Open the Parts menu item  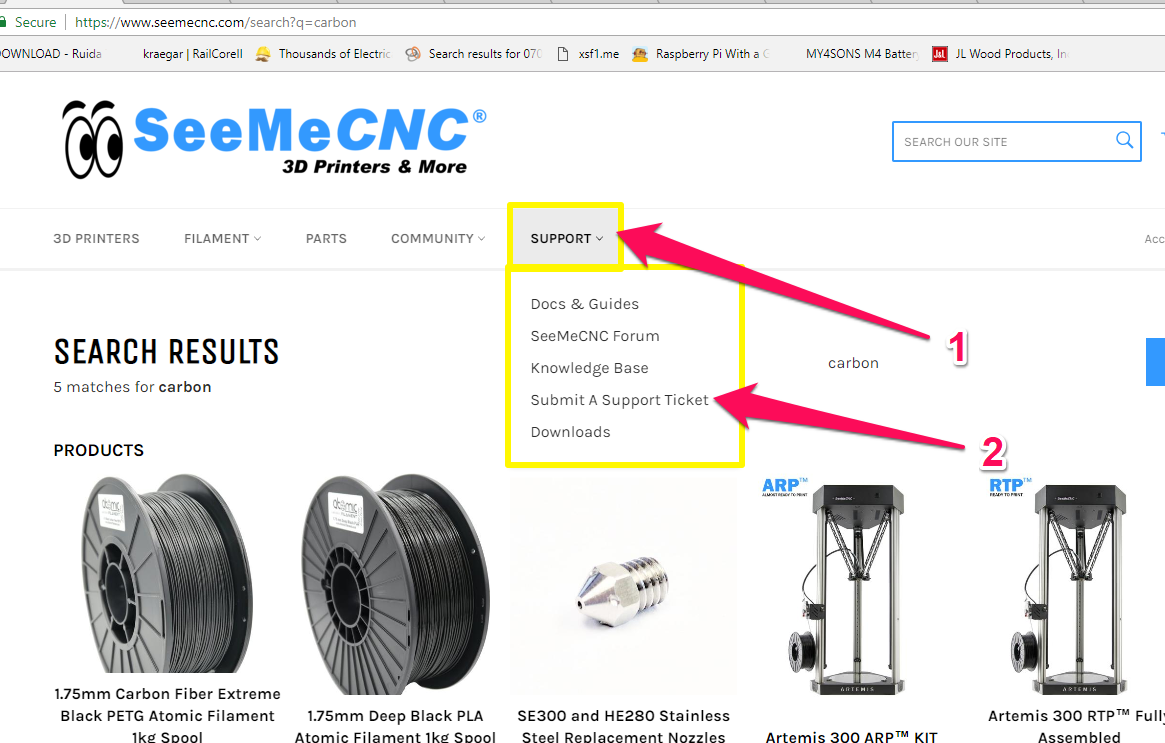pos(326,239)
